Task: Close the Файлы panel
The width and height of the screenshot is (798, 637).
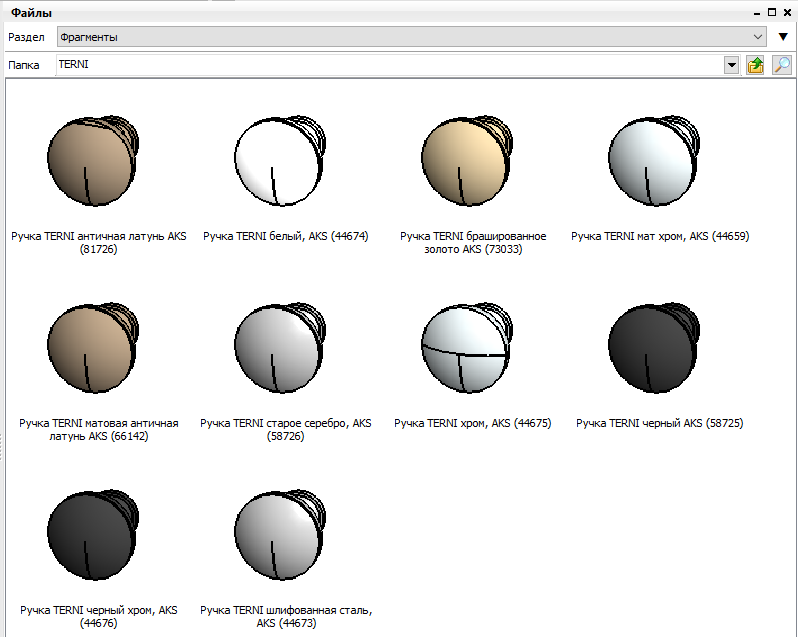Action: [x=787, y=13]
